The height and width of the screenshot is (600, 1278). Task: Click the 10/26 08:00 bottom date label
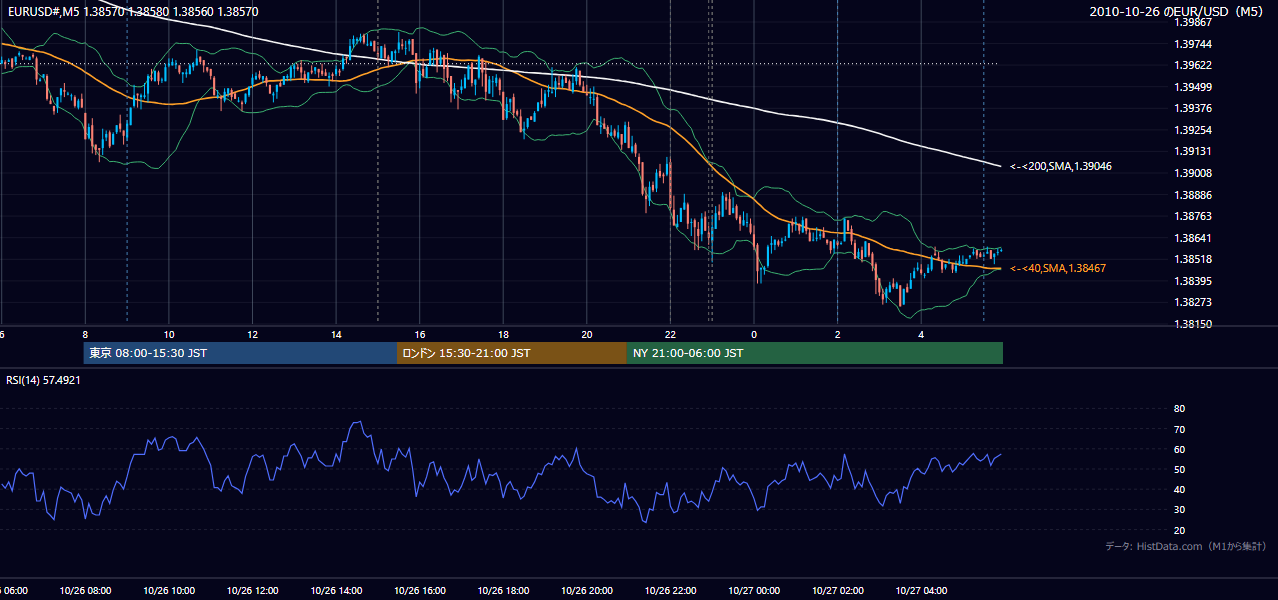point(85,591)
